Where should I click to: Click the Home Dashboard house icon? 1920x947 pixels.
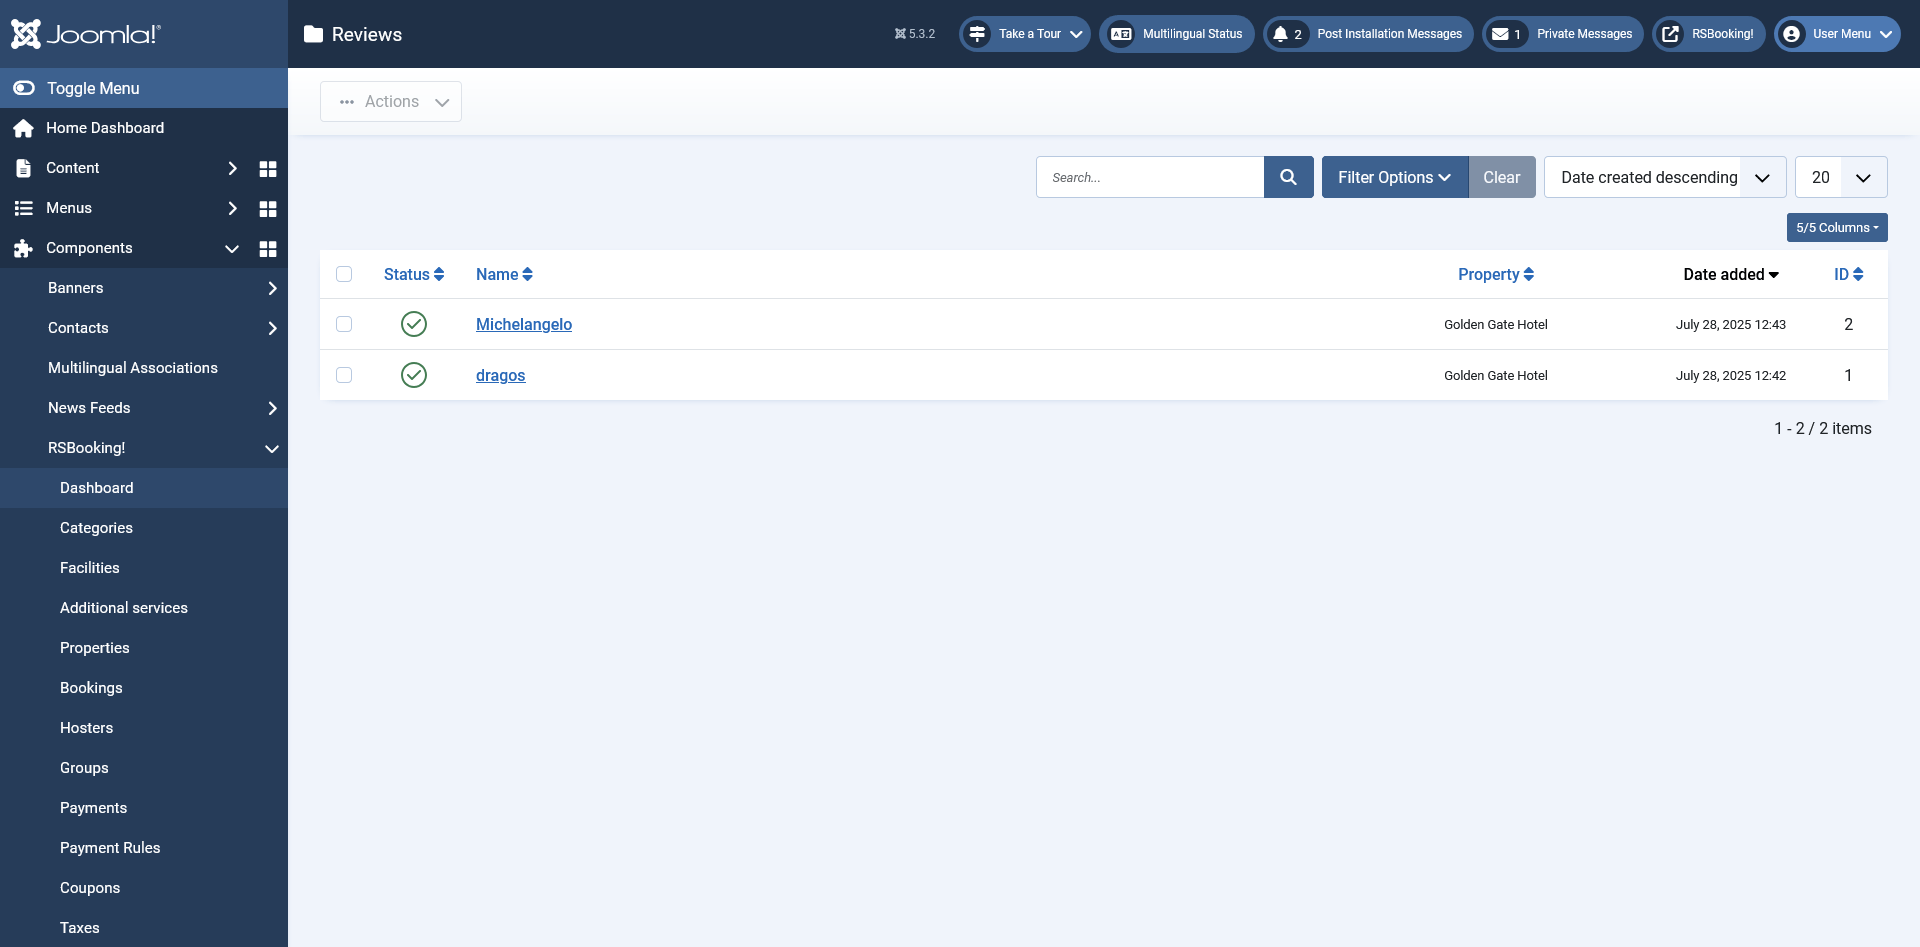click(x=23, y=128)
